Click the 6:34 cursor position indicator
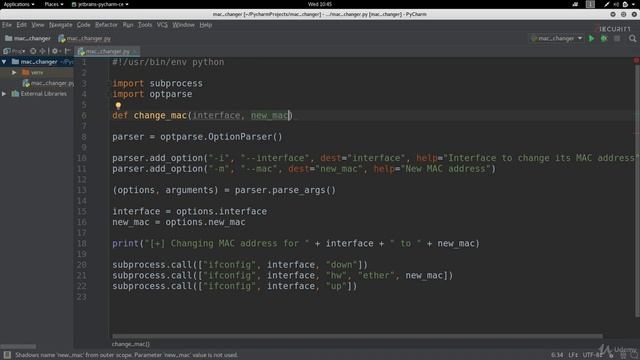 click(x=557, y=355)
